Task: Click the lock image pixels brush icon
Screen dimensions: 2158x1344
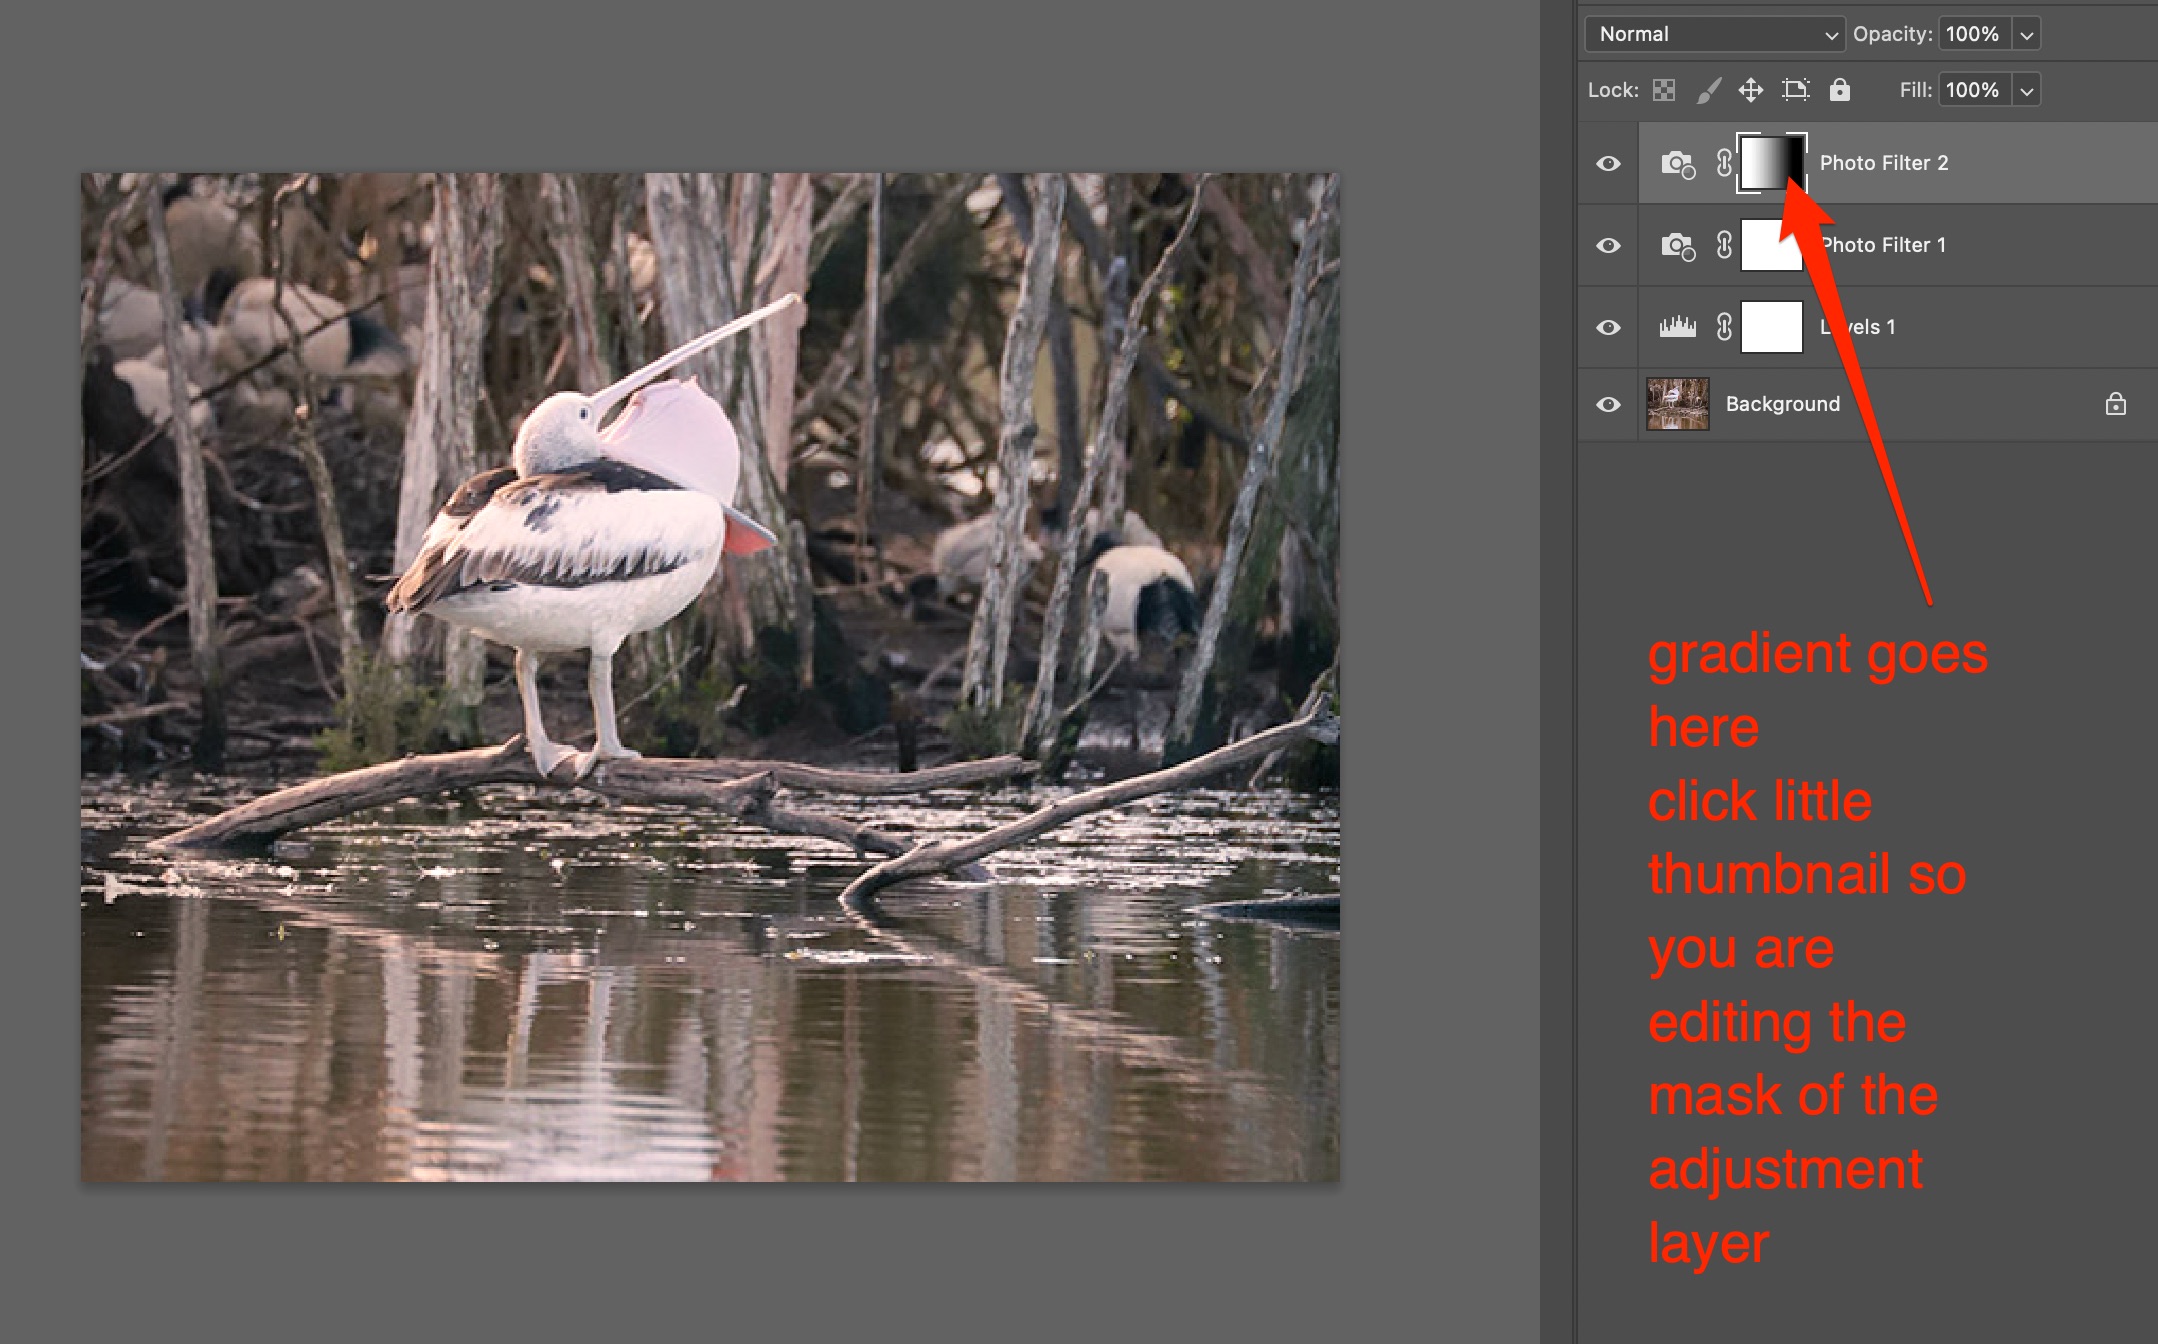Action: (1709, 90)
